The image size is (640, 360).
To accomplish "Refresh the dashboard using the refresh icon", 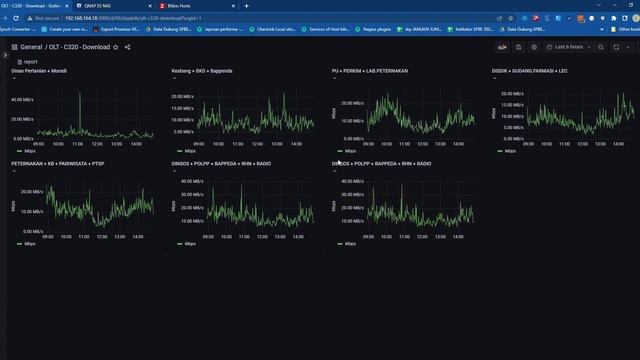I will (616, 47).
